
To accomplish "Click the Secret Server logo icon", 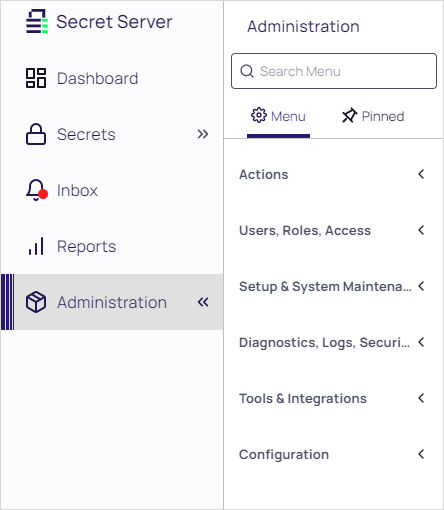I will pyautogui.click(x=37, y=21).
